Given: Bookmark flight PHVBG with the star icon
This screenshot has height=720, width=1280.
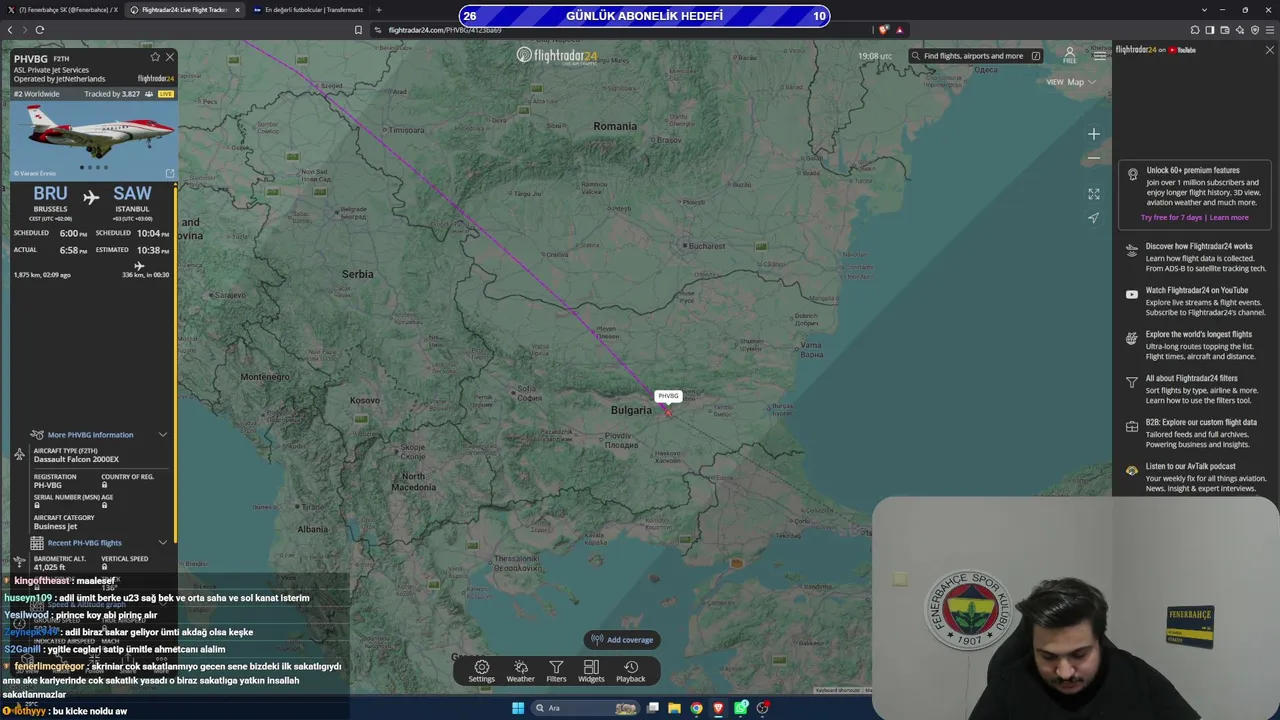Looking at the screenshot, I should pyautogui.click(x=155, y=57).
